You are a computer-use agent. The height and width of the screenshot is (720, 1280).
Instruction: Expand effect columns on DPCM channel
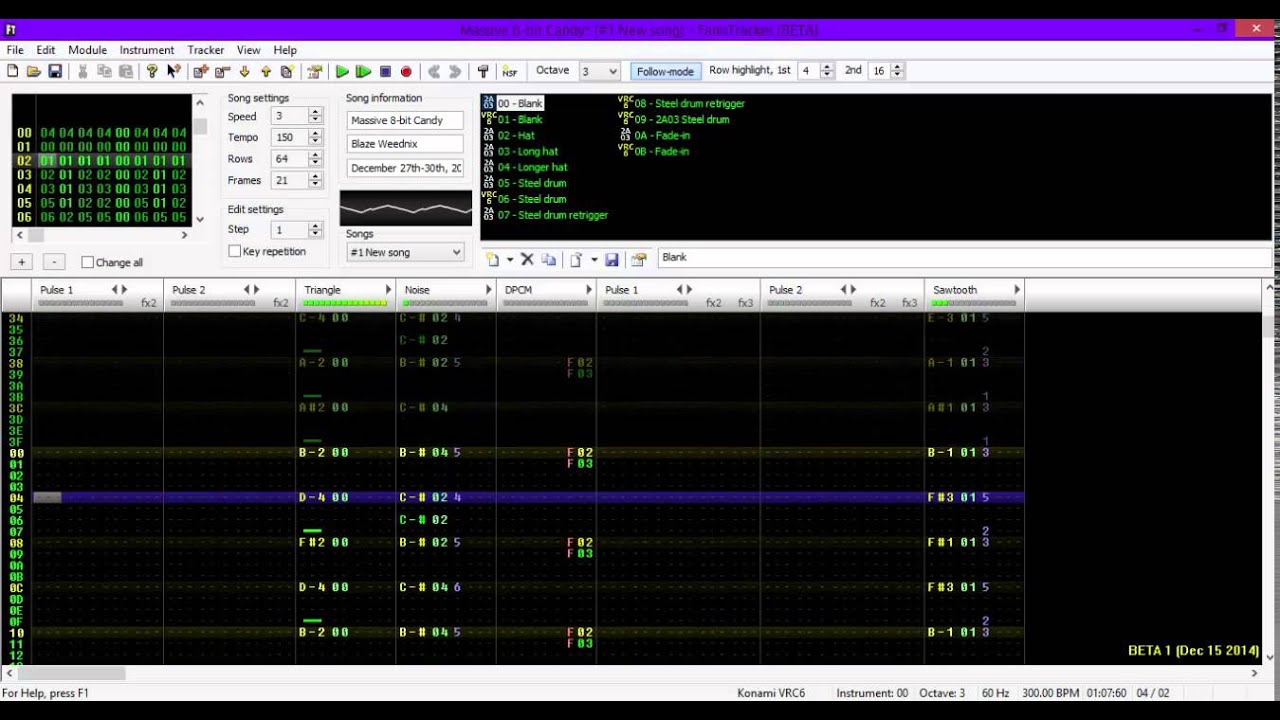tap(588, 290)
